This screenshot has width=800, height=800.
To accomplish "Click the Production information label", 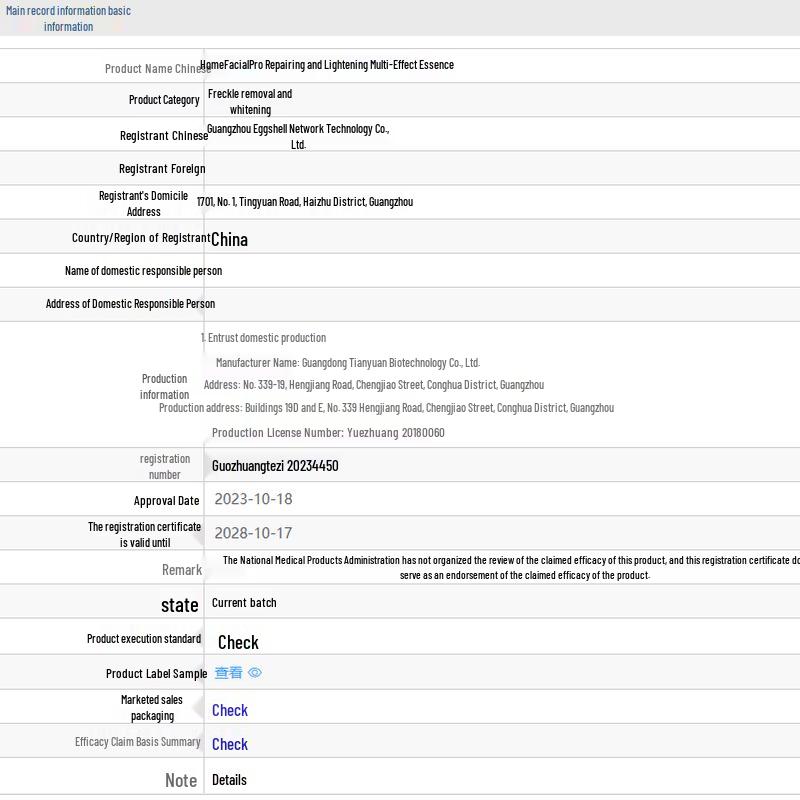I will [164, 386].
